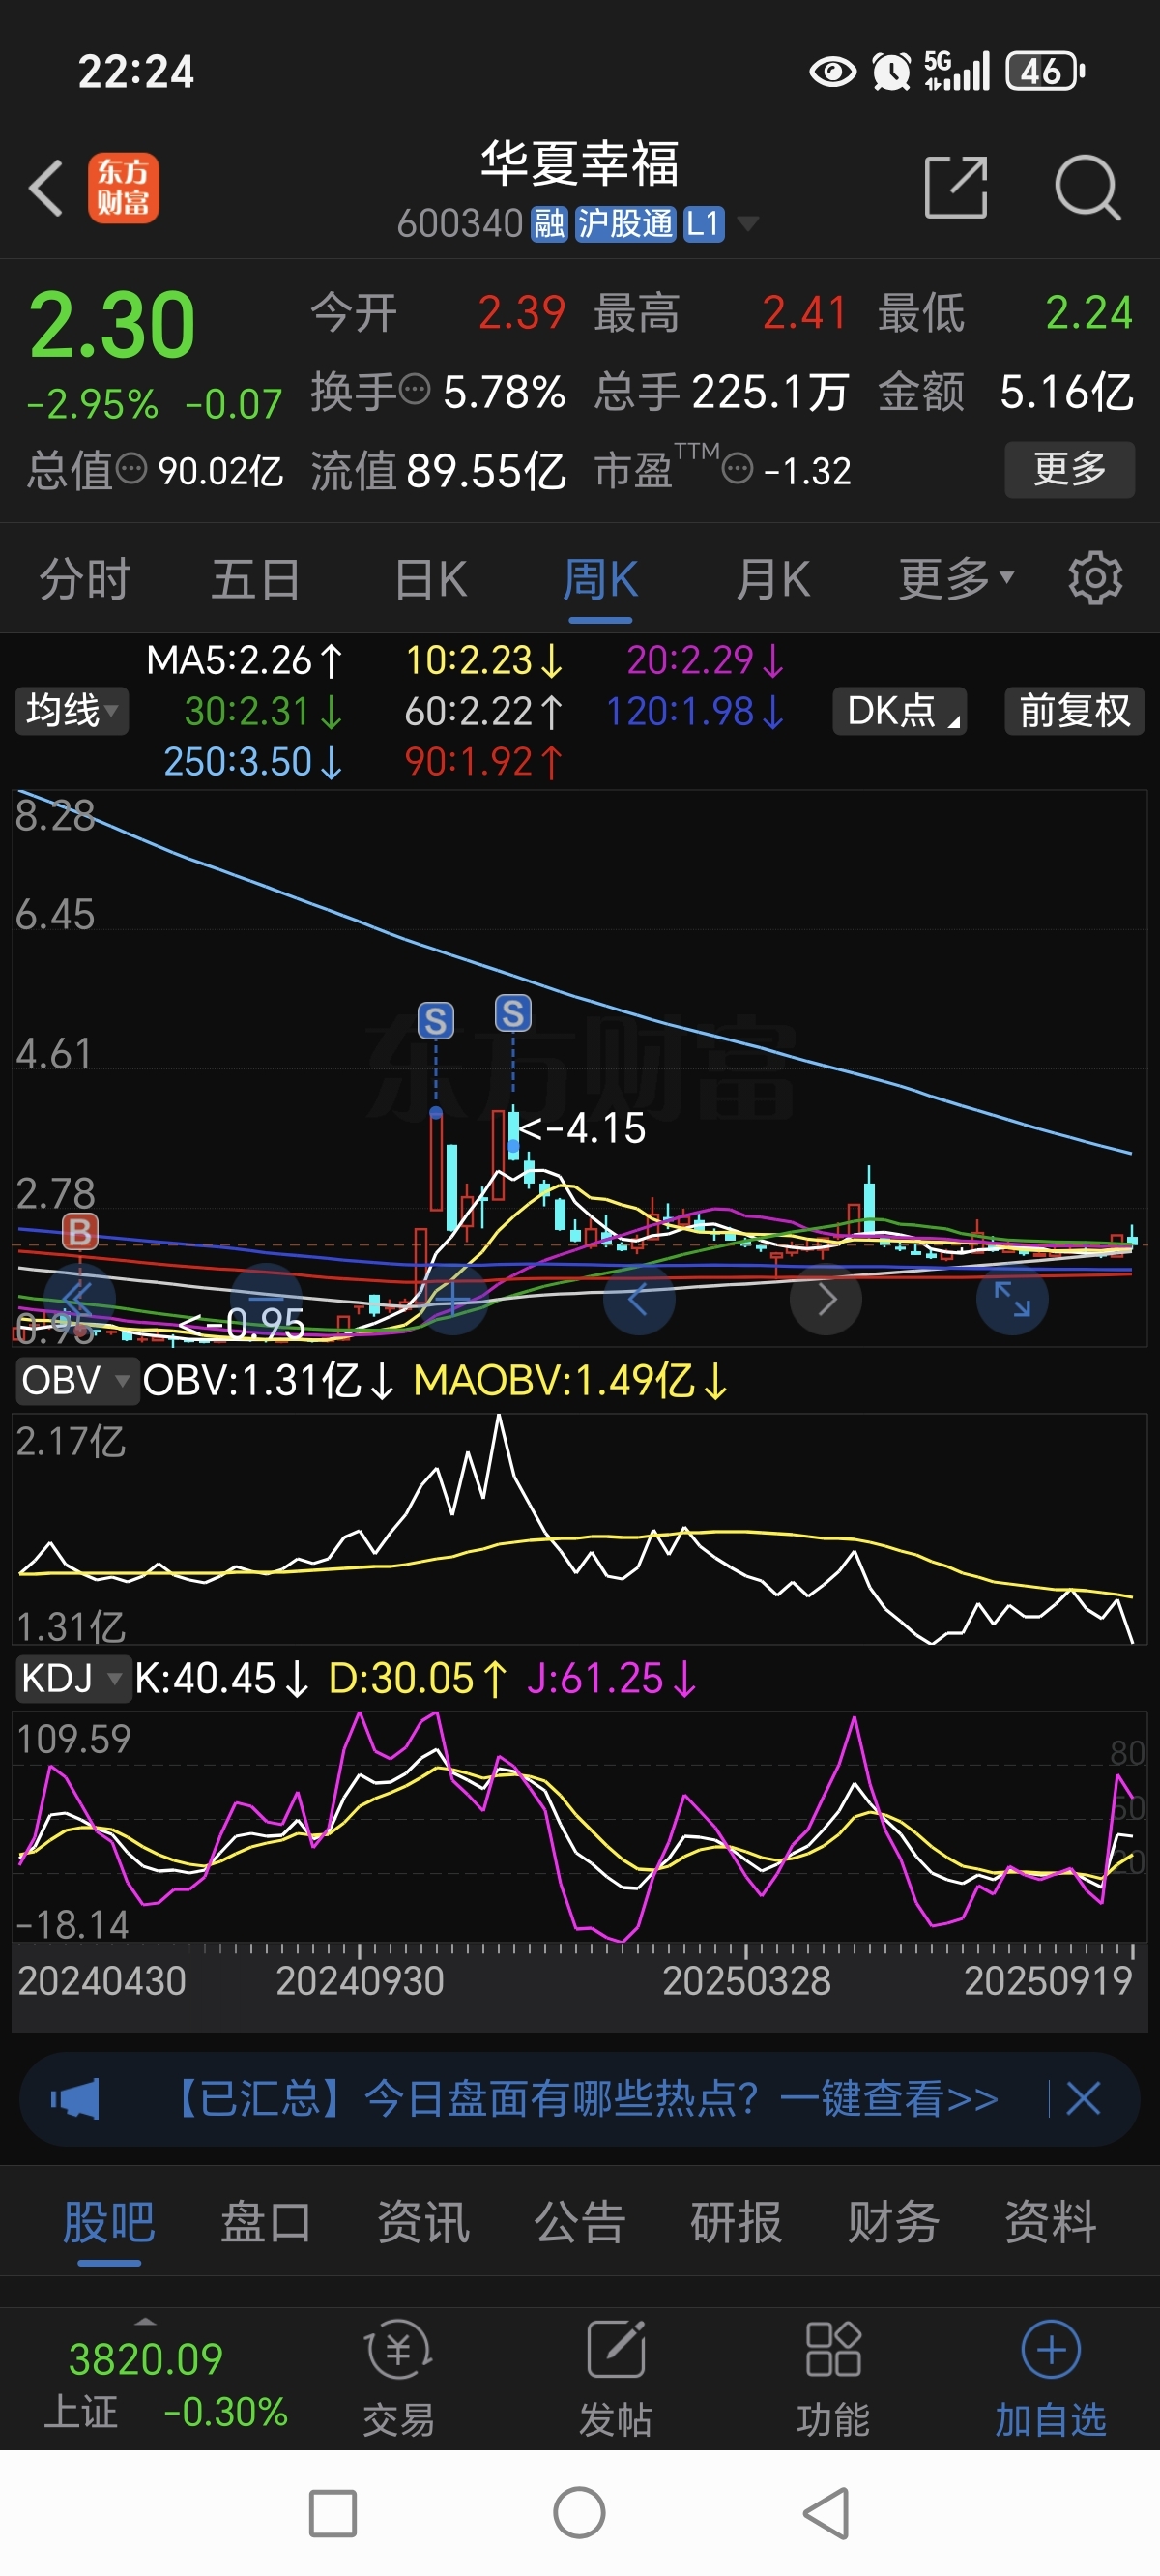Tap the first S sell marker

(435, 1021)
